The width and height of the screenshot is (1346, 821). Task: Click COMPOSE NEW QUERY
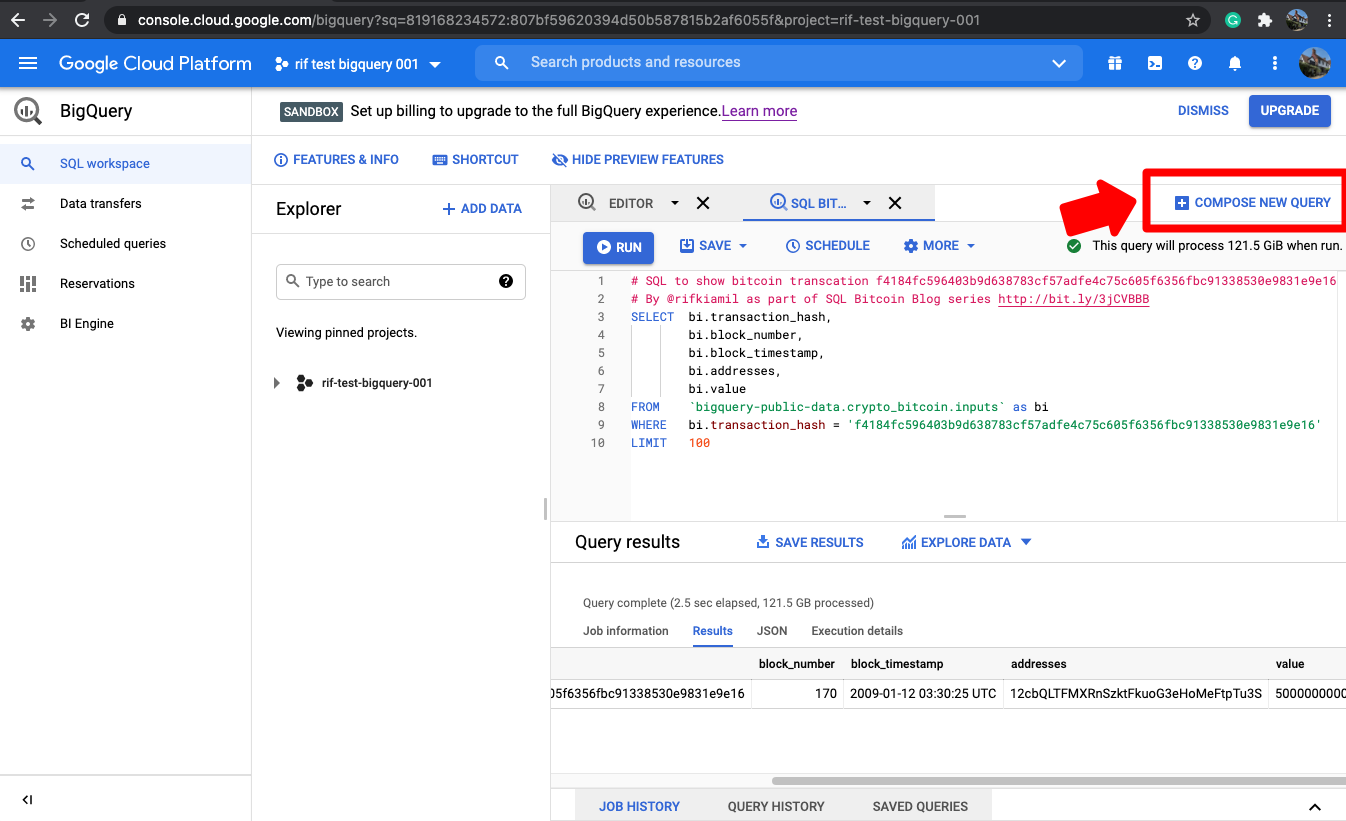(x=1252, y=203)
